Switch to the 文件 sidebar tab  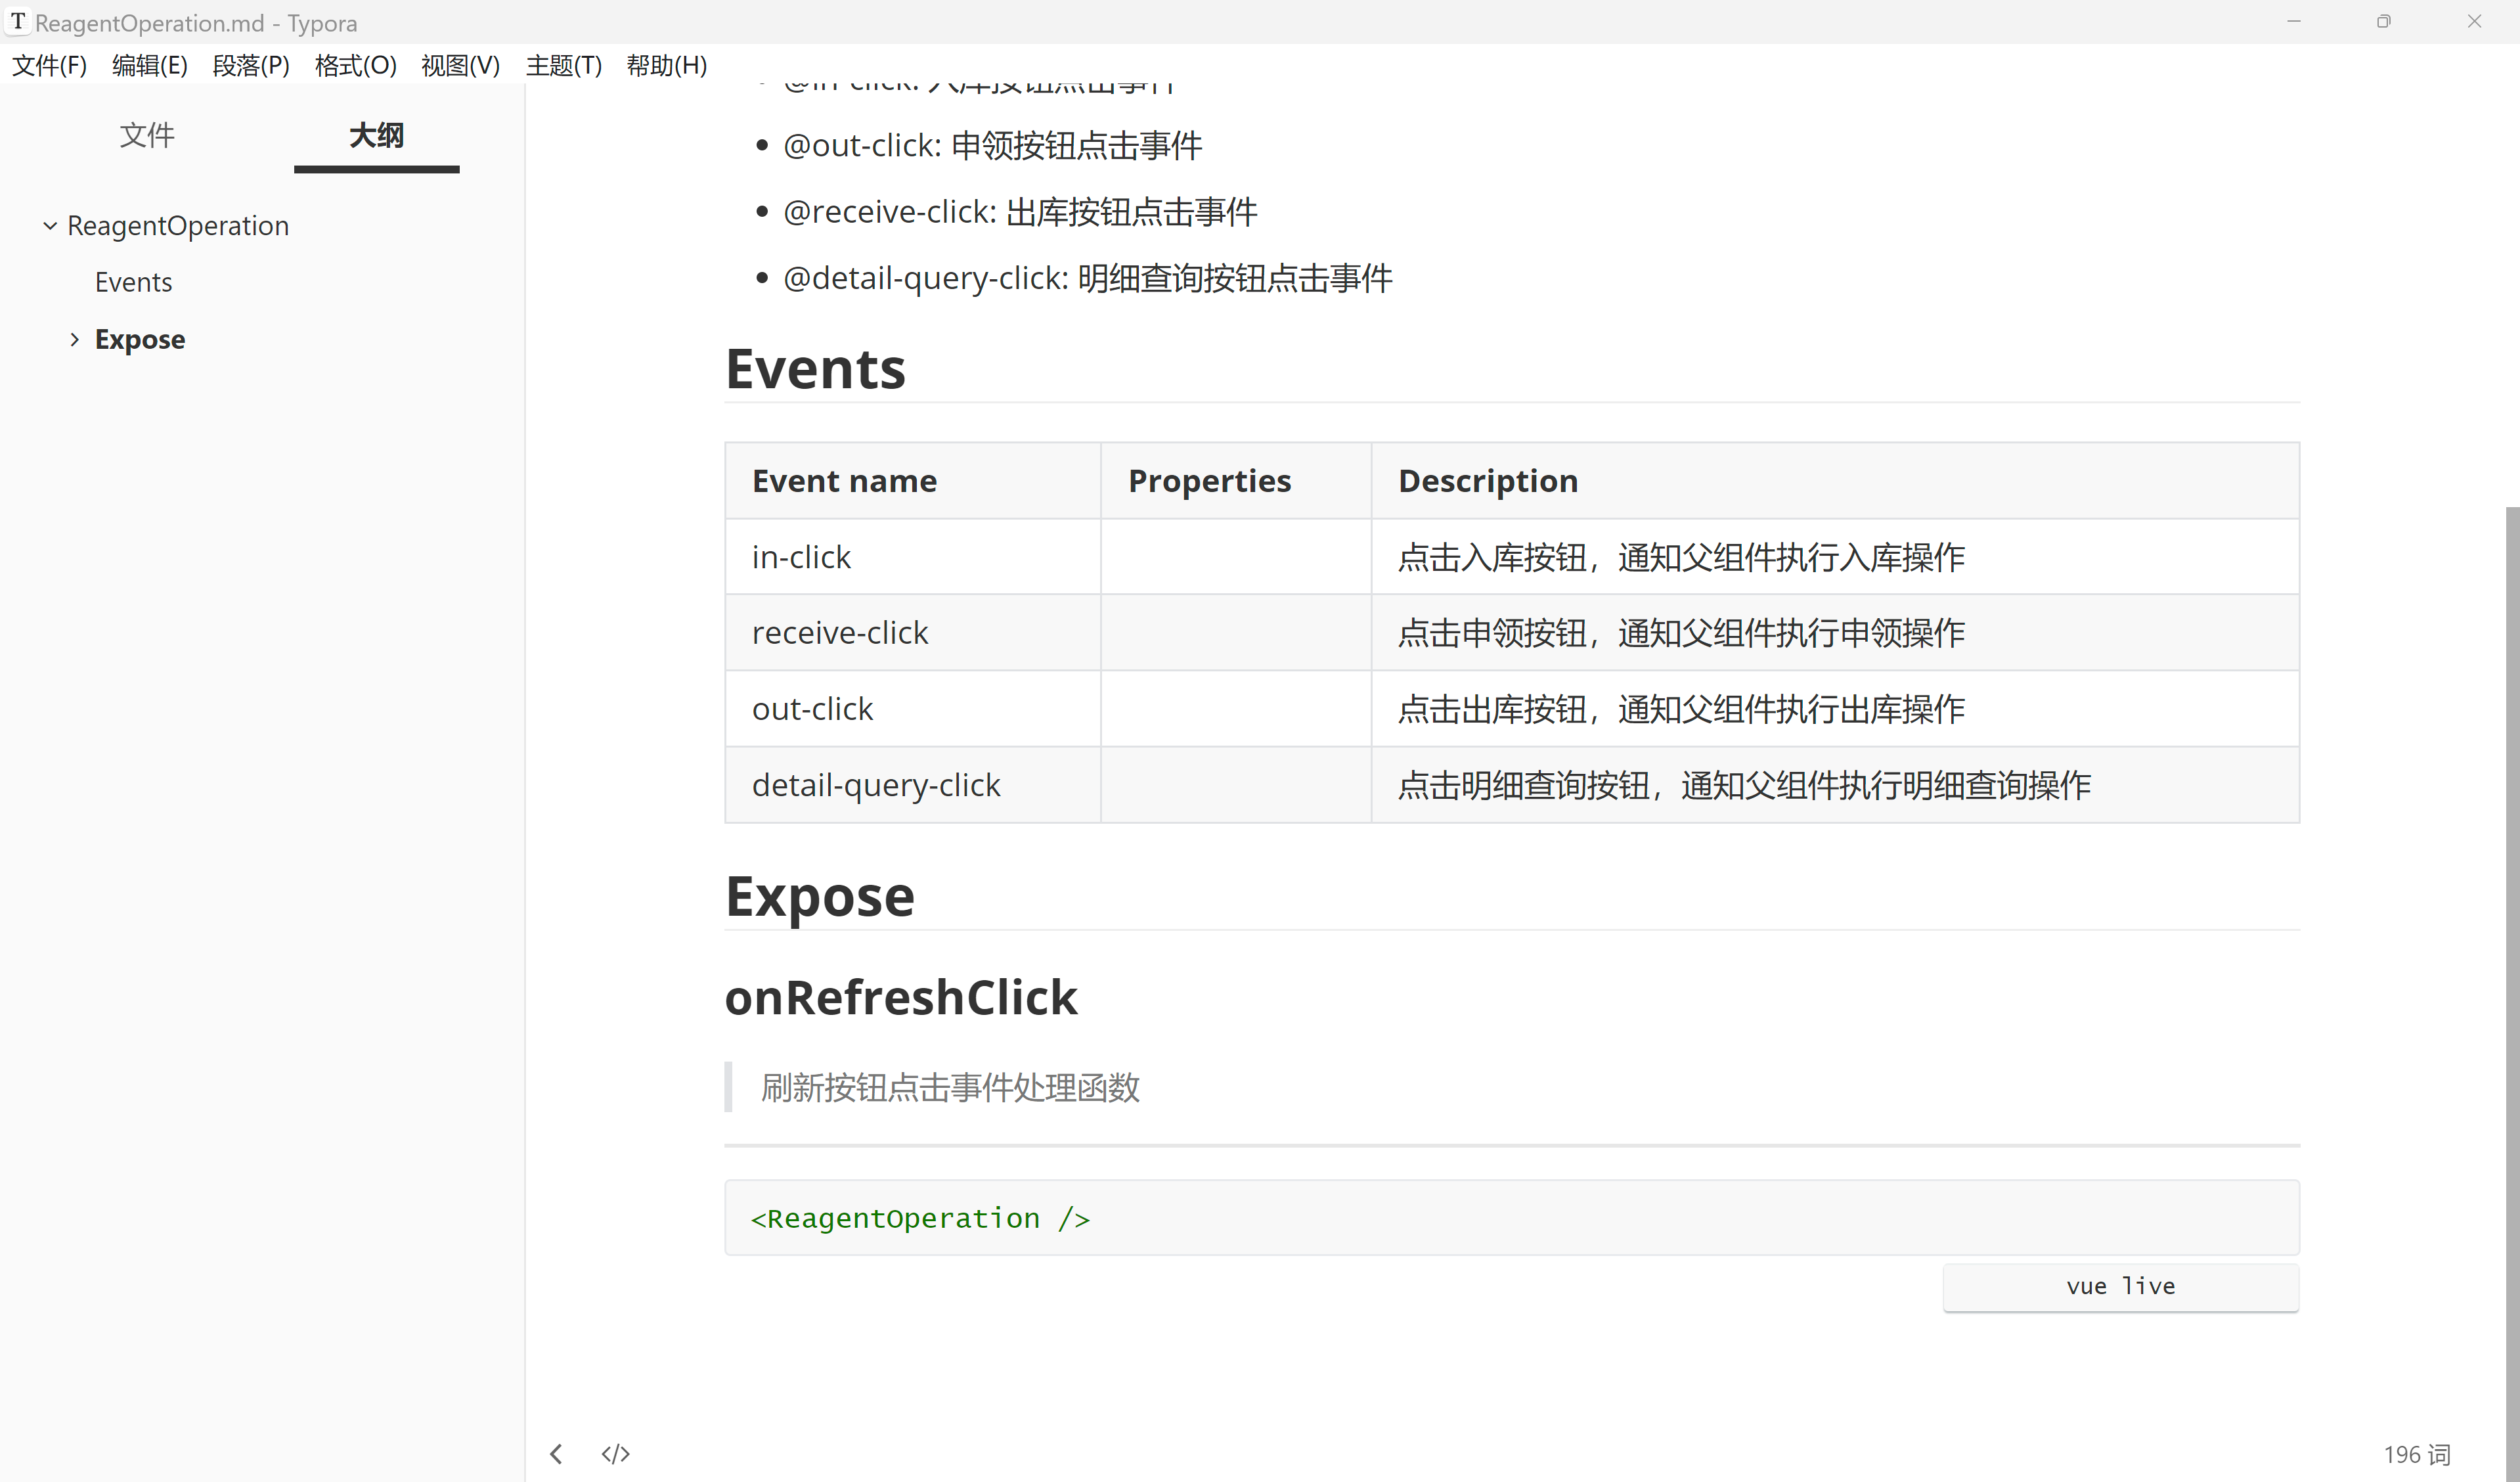(146, 135)
